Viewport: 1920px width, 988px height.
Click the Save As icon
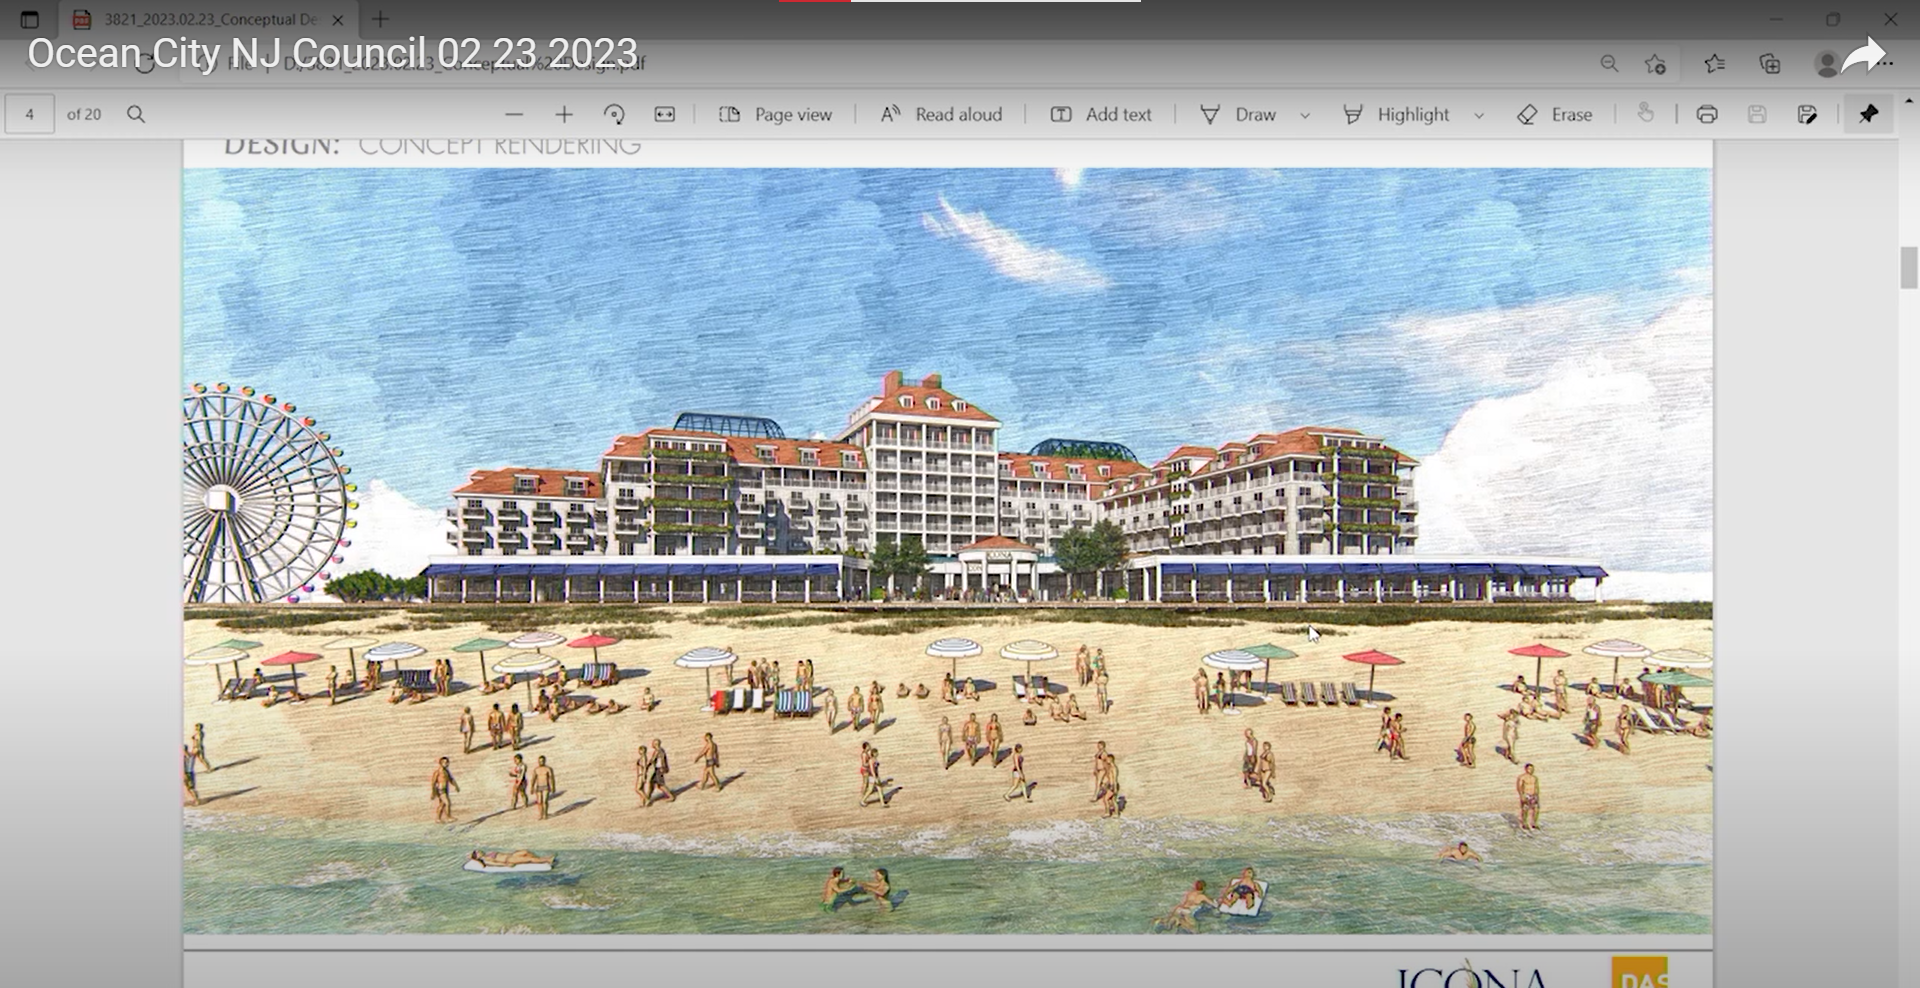1807,115
